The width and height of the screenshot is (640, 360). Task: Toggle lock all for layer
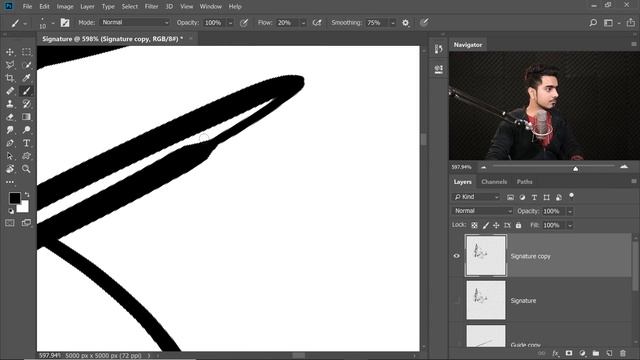pyautogui.click(x=518, y=225)
